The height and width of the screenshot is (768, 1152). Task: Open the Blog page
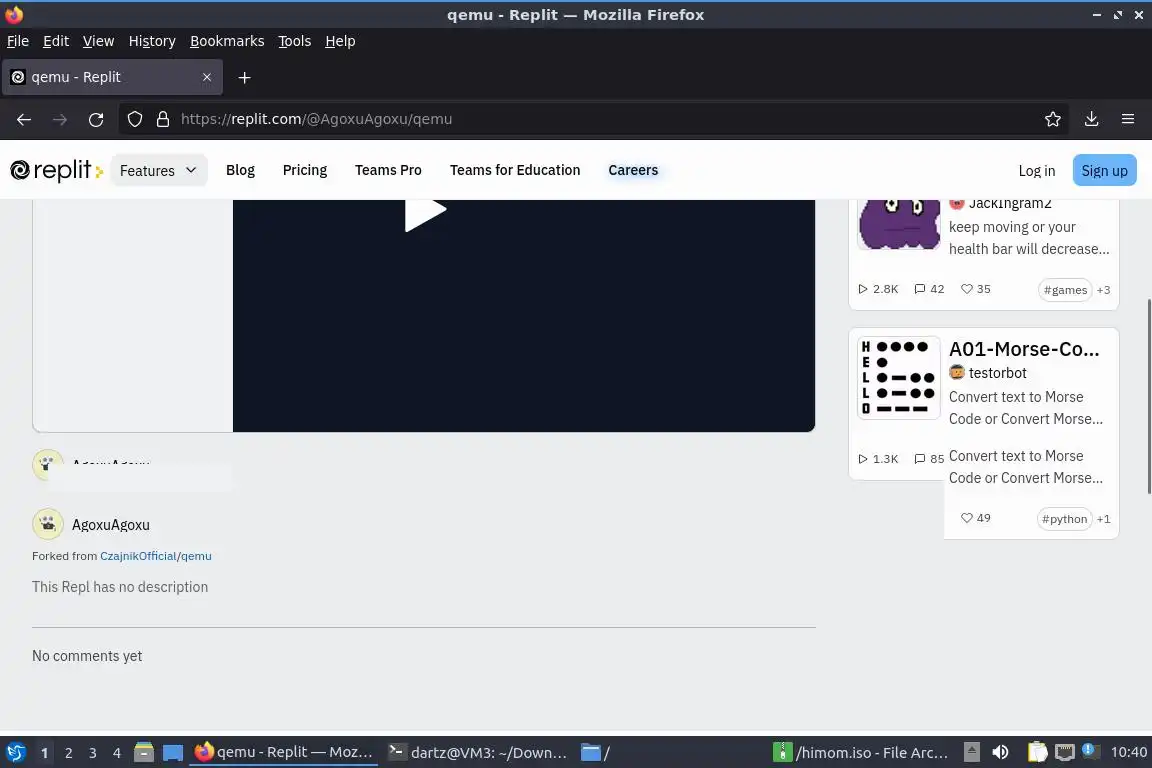click(x=240, y=171)
